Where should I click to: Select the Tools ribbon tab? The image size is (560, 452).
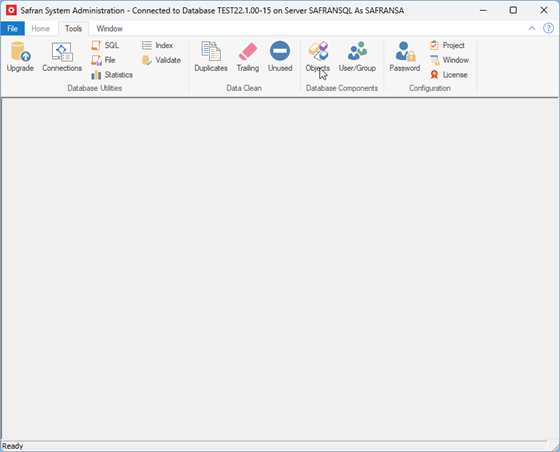coord(73,29)
